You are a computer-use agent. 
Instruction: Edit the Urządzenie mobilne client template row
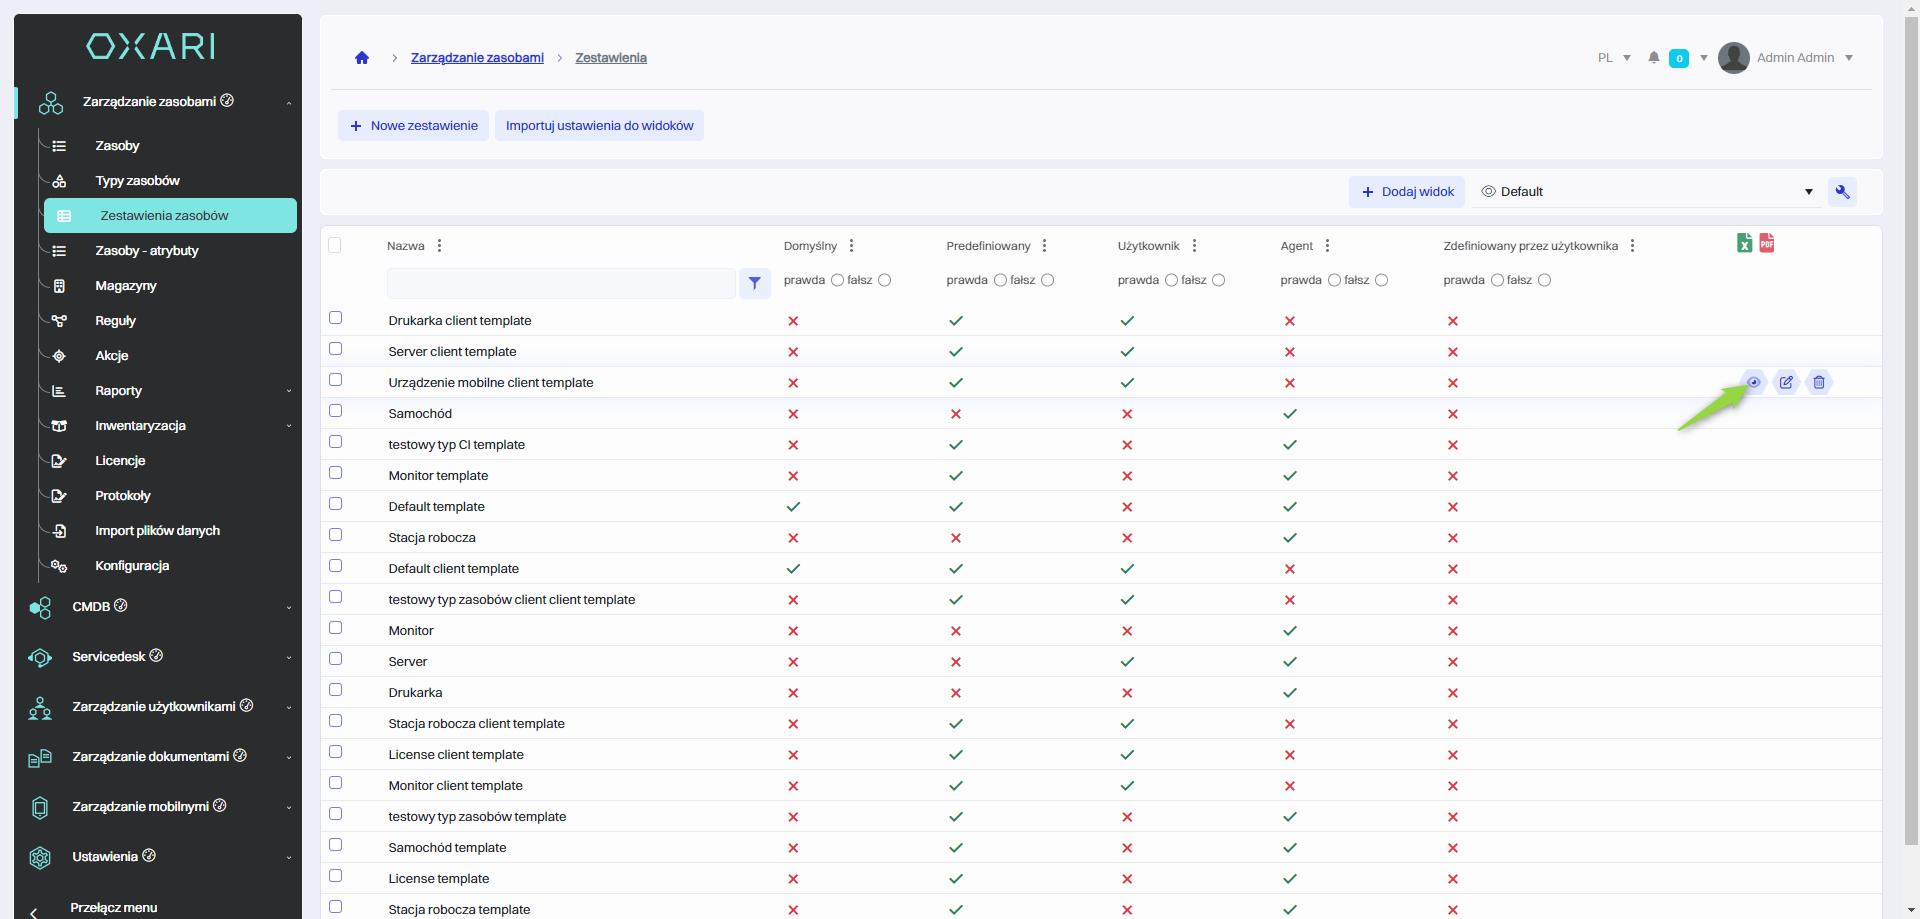[1786, 382]
